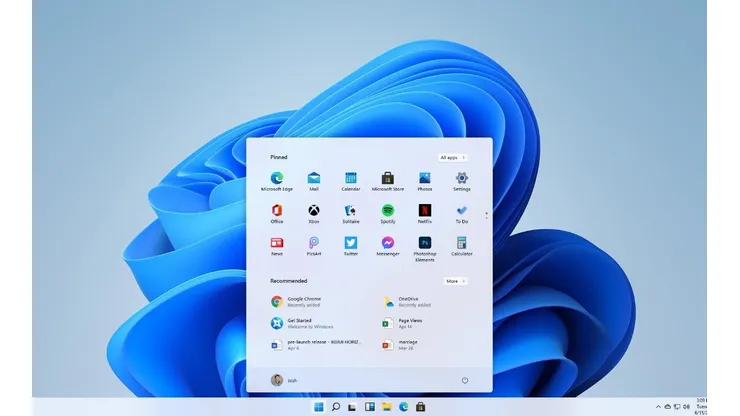Open Josh's user account menu
This screenshot has width=740, height=416.
pos(284,380)
